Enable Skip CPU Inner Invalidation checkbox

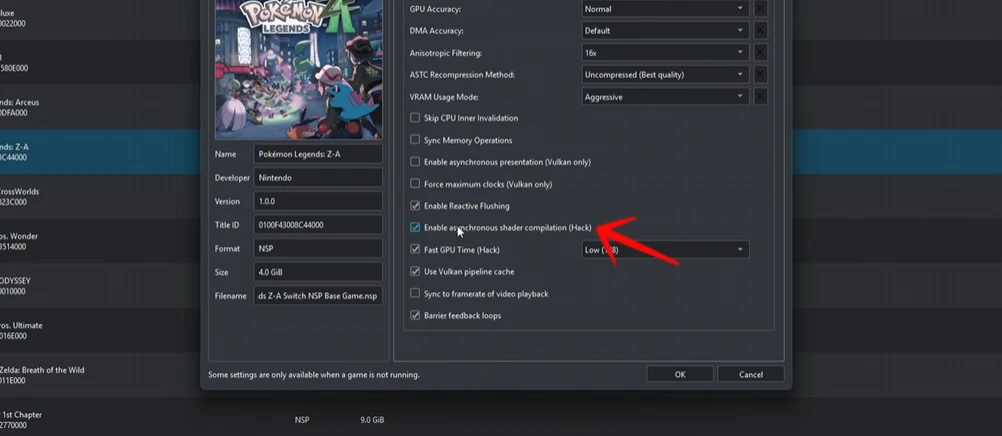[415, 118]
